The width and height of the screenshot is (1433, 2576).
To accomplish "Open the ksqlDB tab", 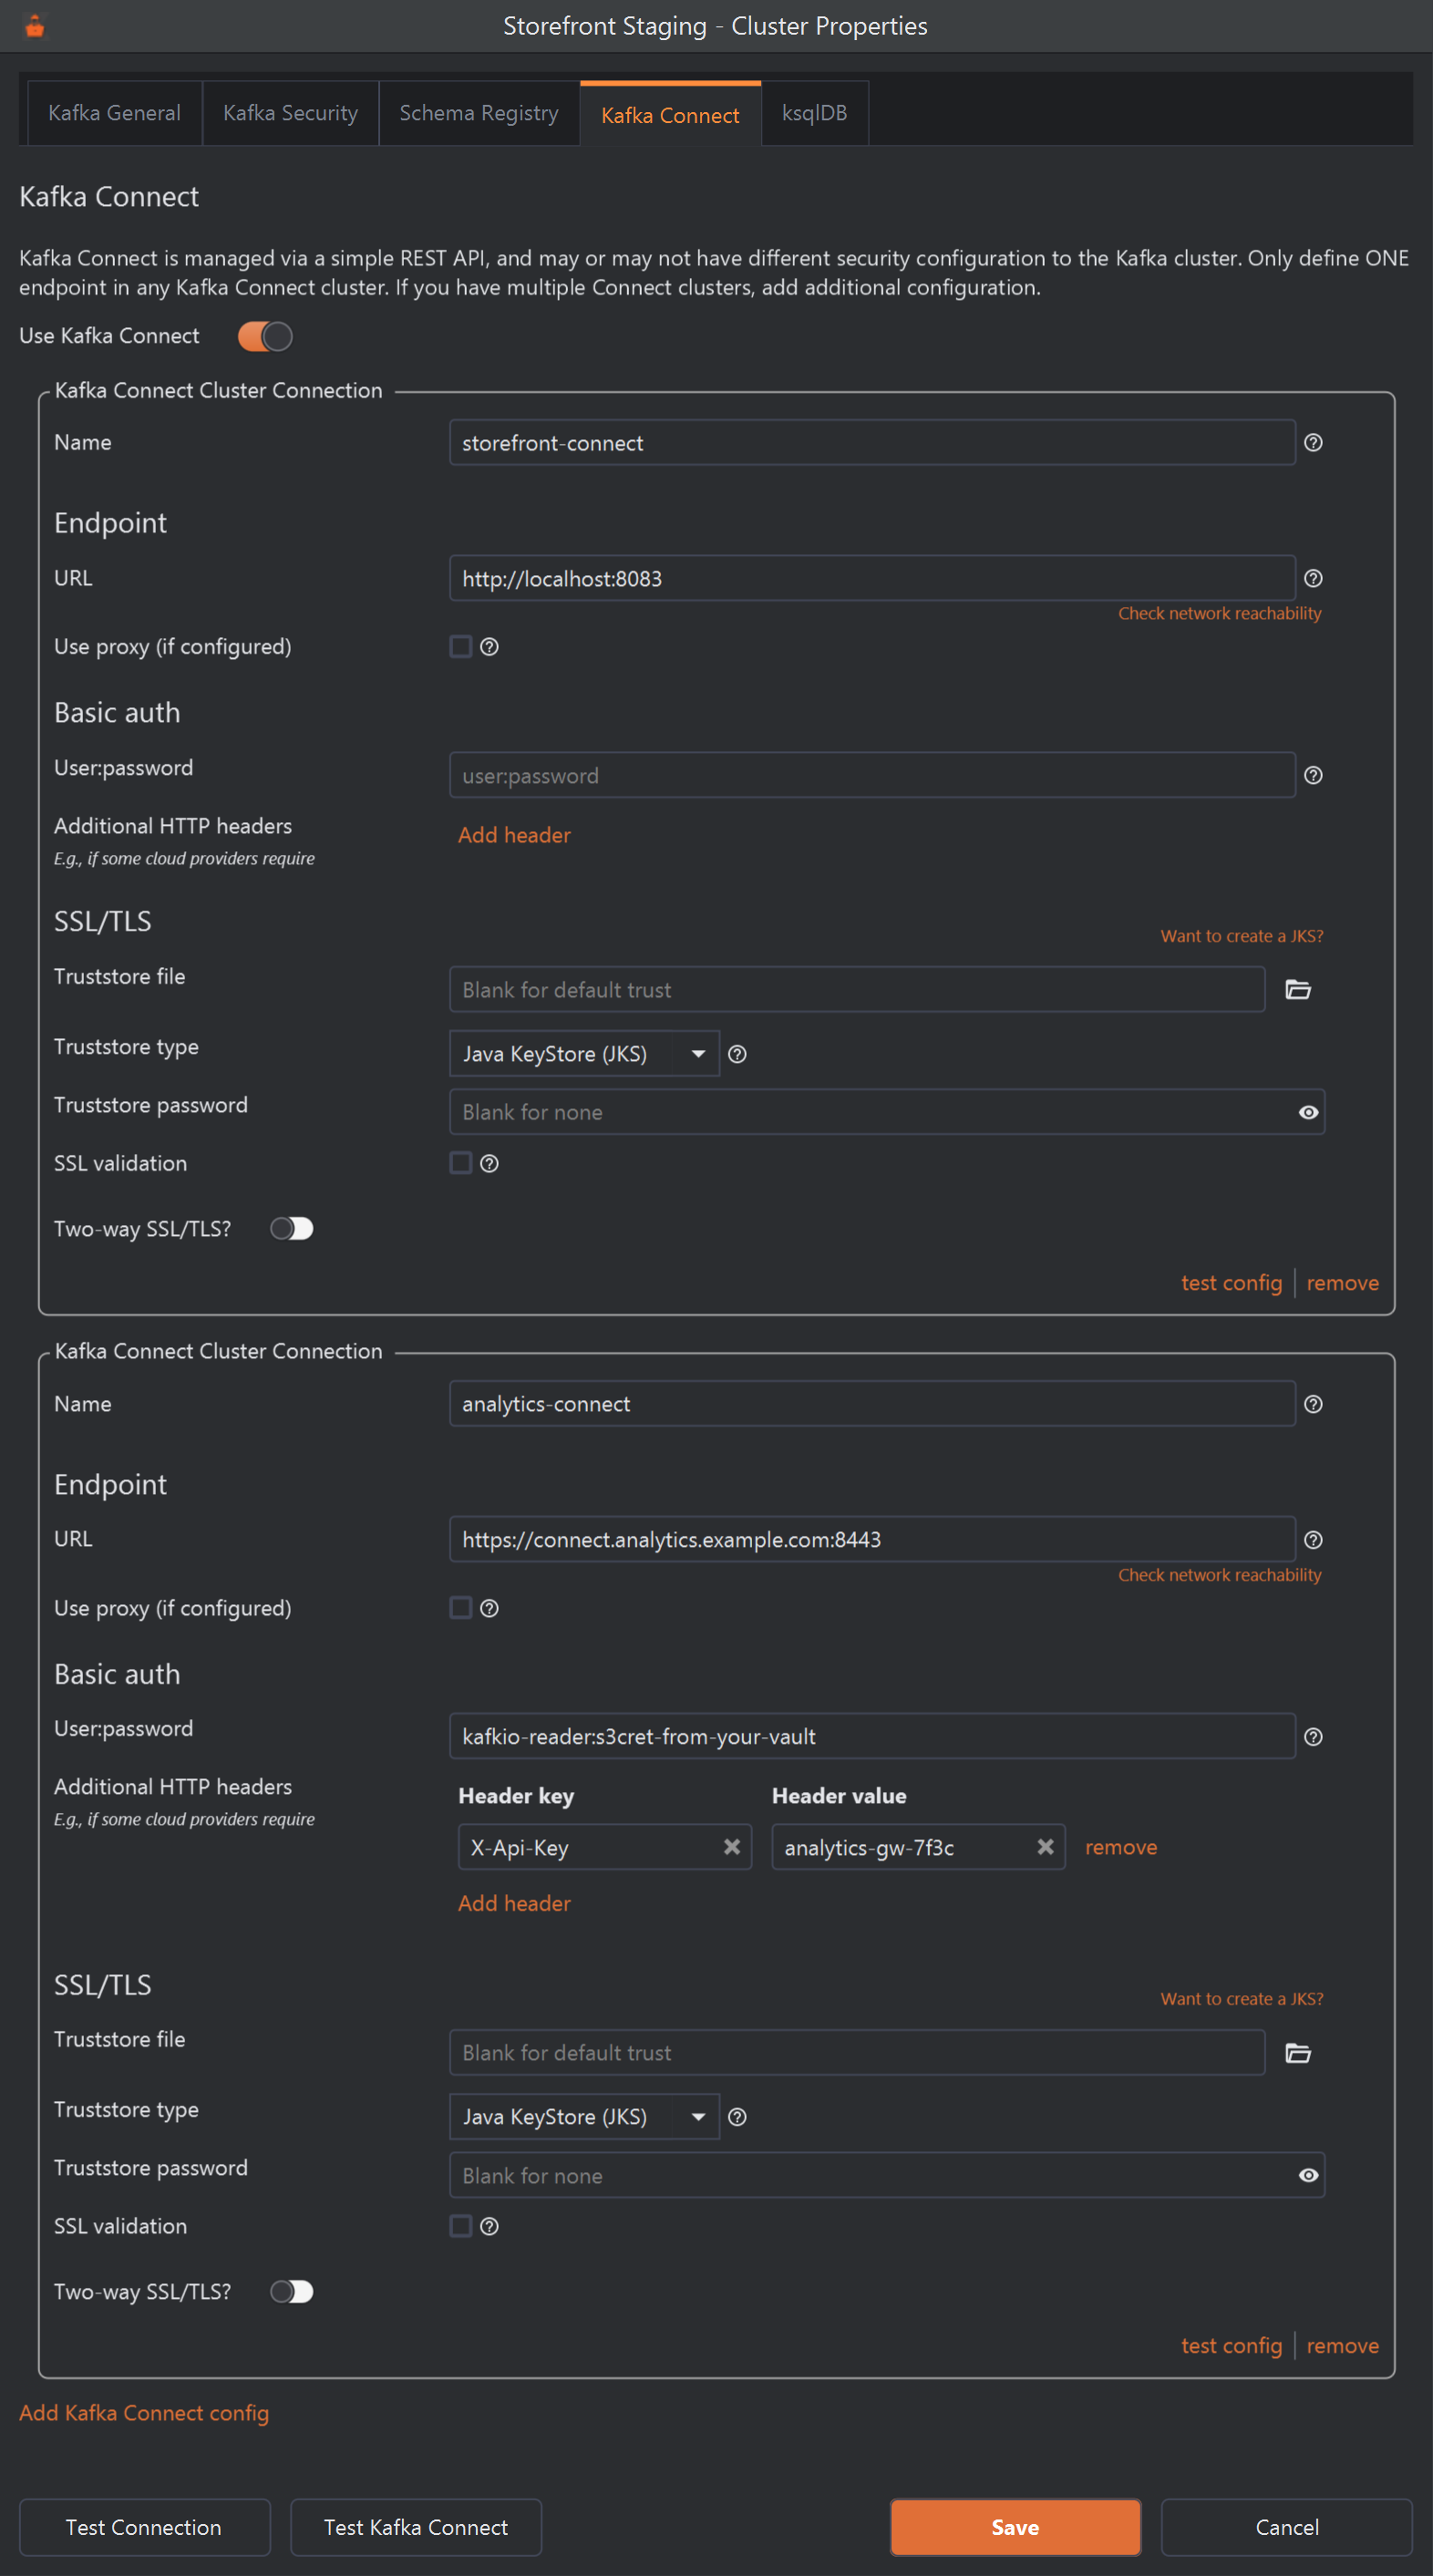I will pos(814,113).
